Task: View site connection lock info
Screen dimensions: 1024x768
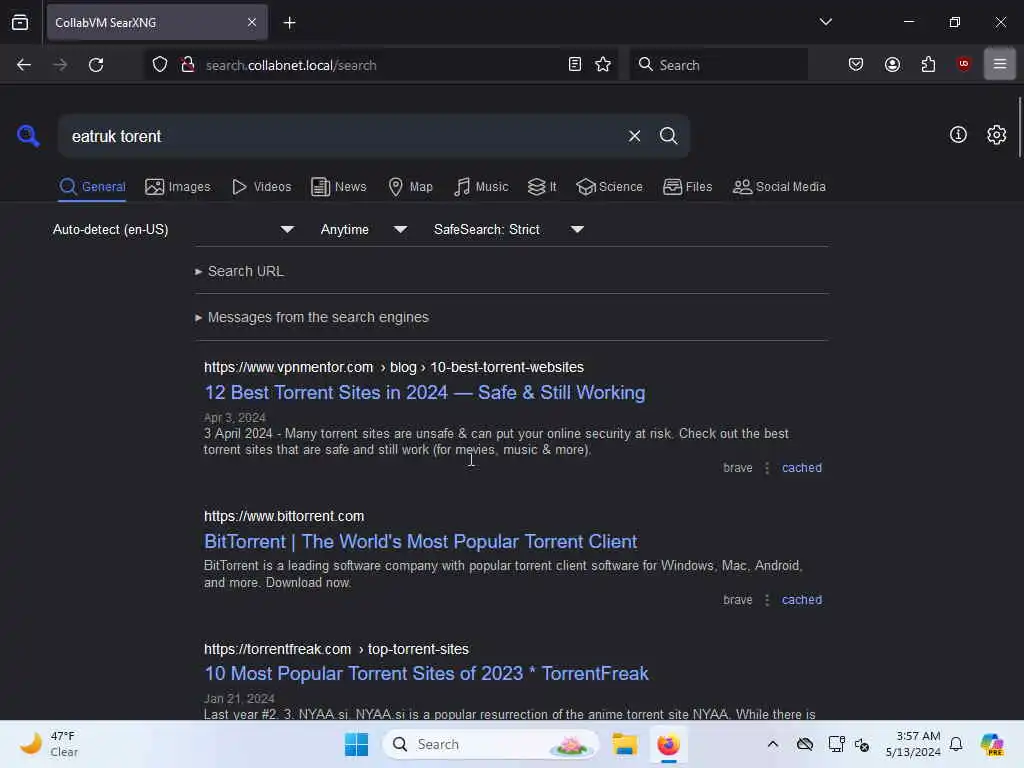Action: pos(187,65)
